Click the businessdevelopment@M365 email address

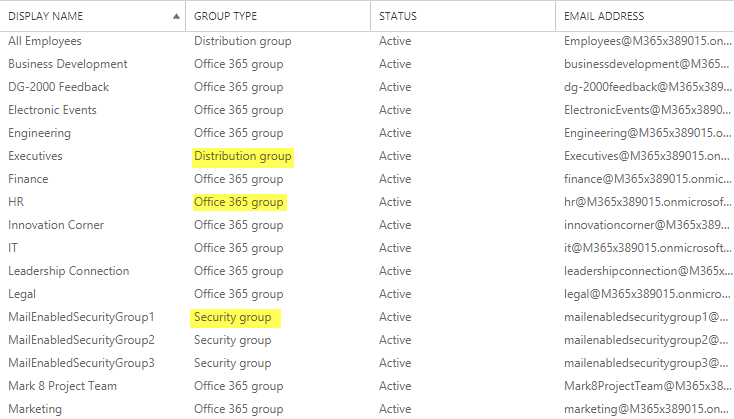[x=647, y=64]
